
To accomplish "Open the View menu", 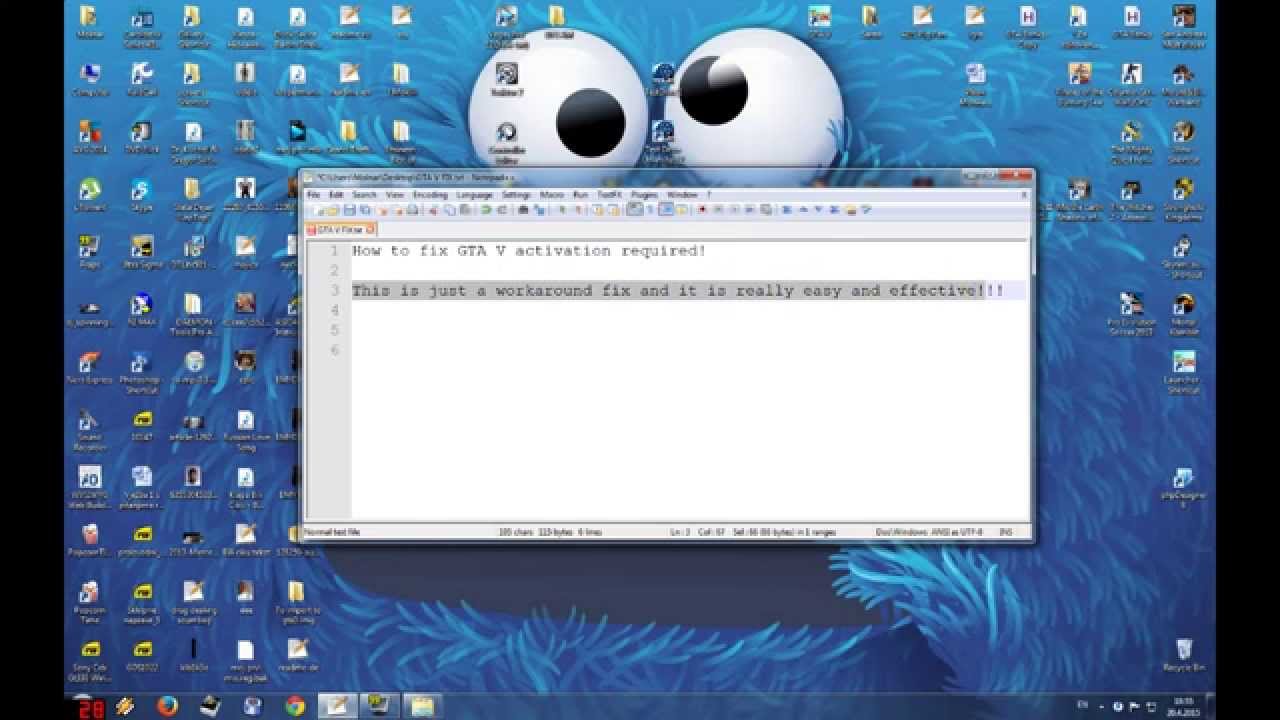I will [x=395, y=194].
